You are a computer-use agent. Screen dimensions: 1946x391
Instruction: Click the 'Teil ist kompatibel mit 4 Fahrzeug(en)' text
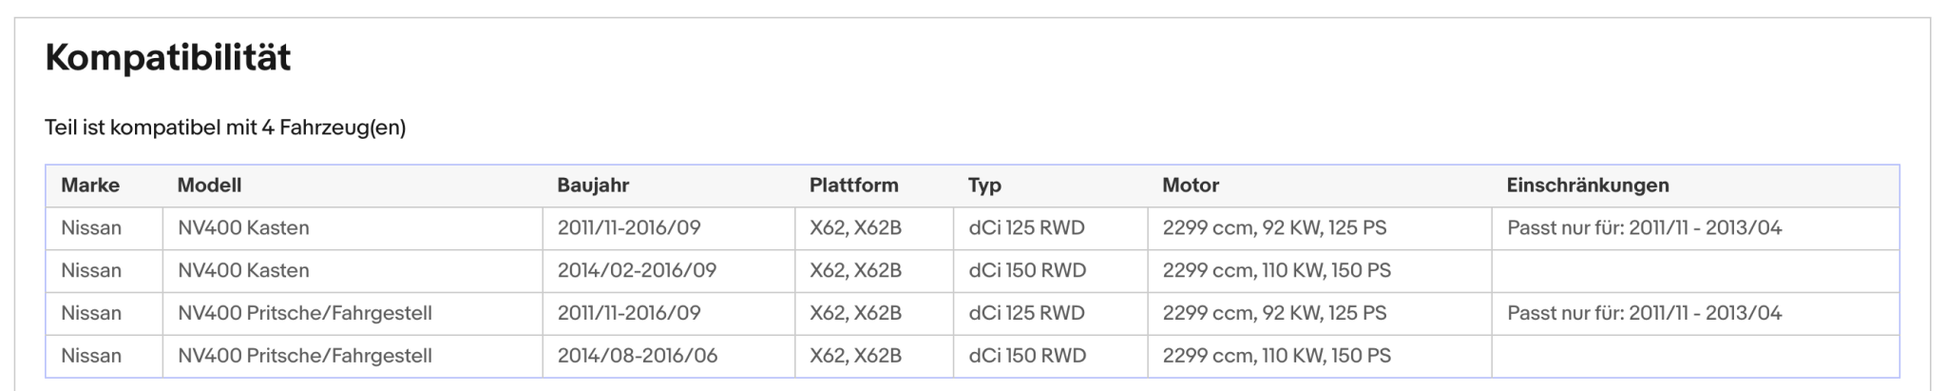(x=225, y=127)
